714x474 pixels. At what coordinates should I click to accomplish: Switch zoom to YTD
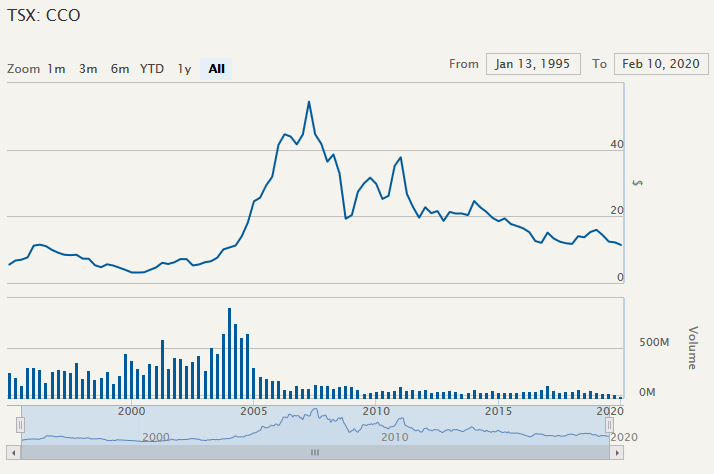point(152,69)
